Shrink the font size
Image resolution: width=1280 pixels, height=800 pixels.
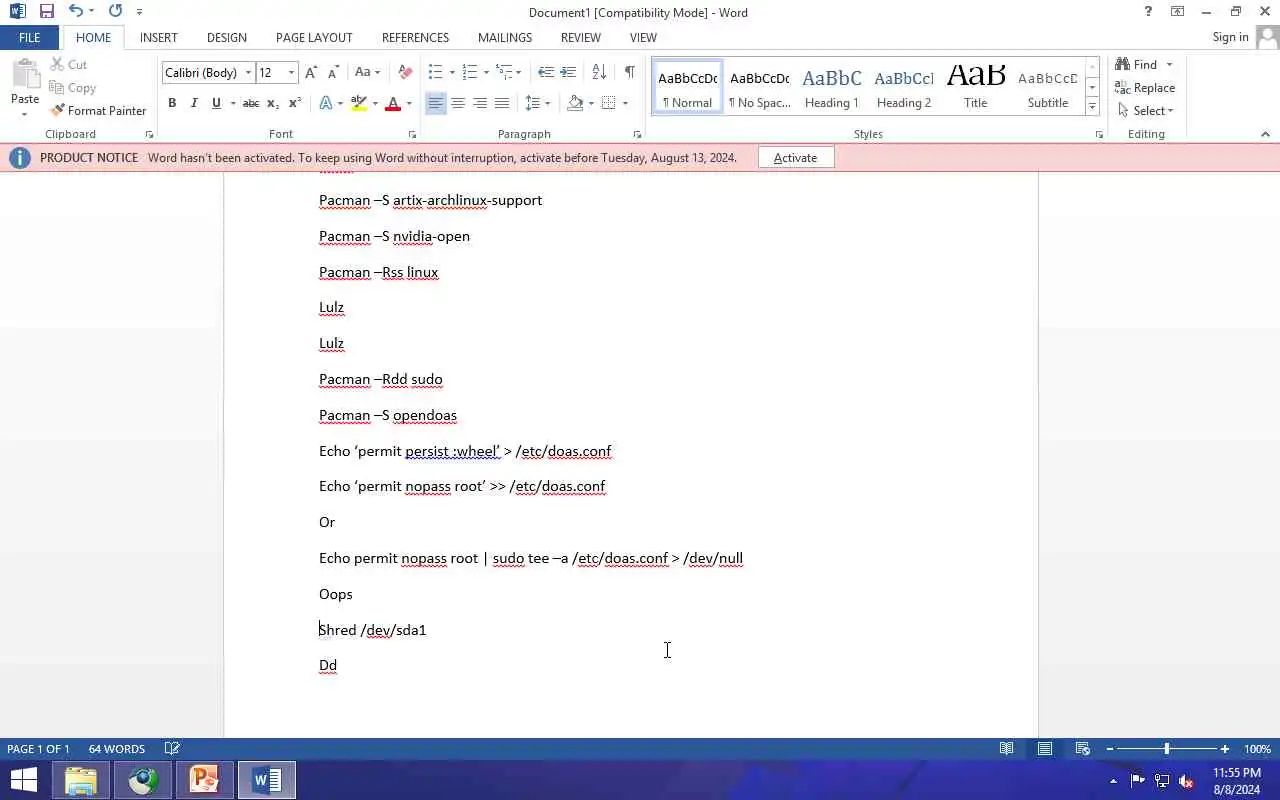tap(333, 72)
